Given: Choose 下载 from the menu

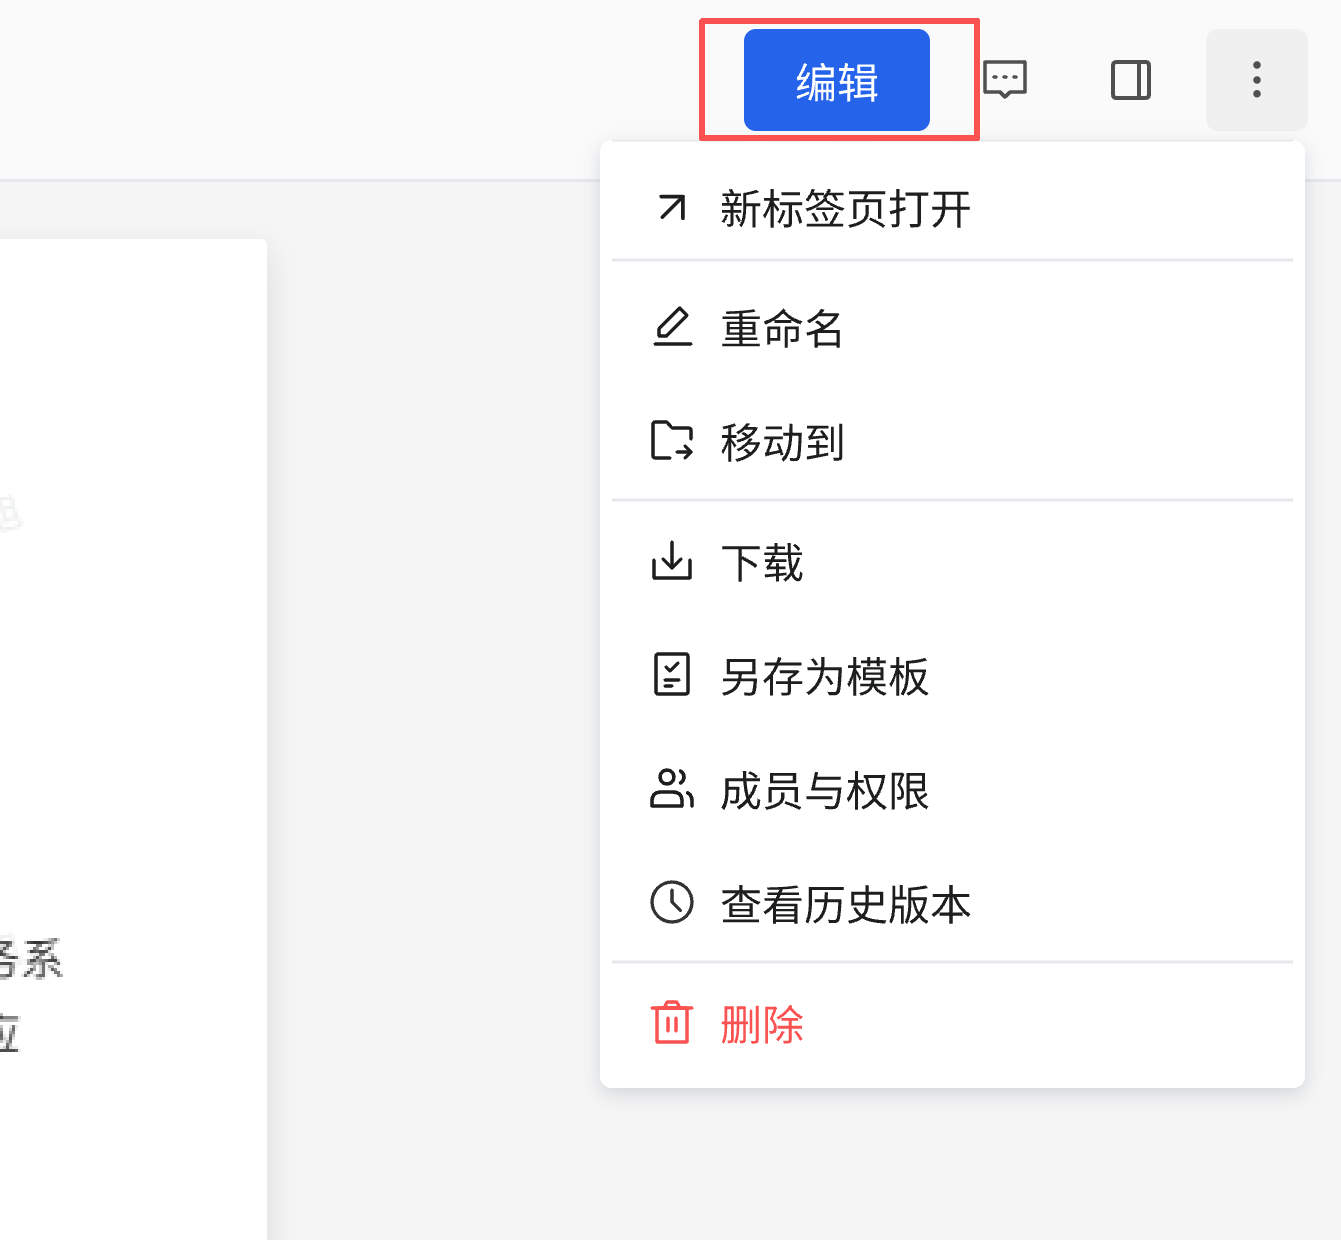Looking at the screenshot, I should [x=762, y=562].
